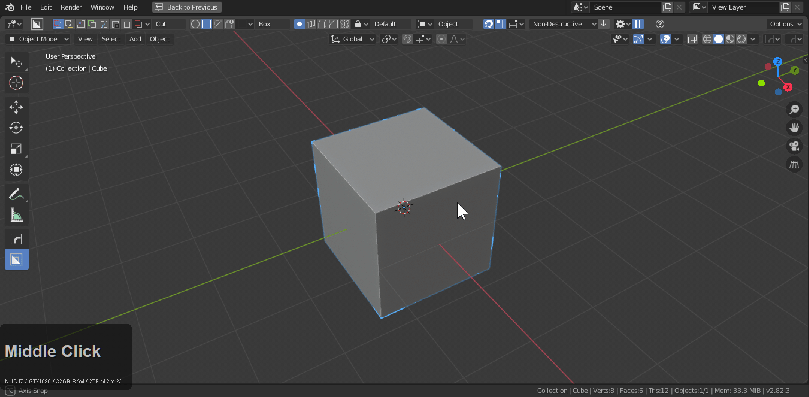Viewport: 809px width, 397px height.
Task: Click the zoom magnifier viewport icon
Action: click(794, 109)
